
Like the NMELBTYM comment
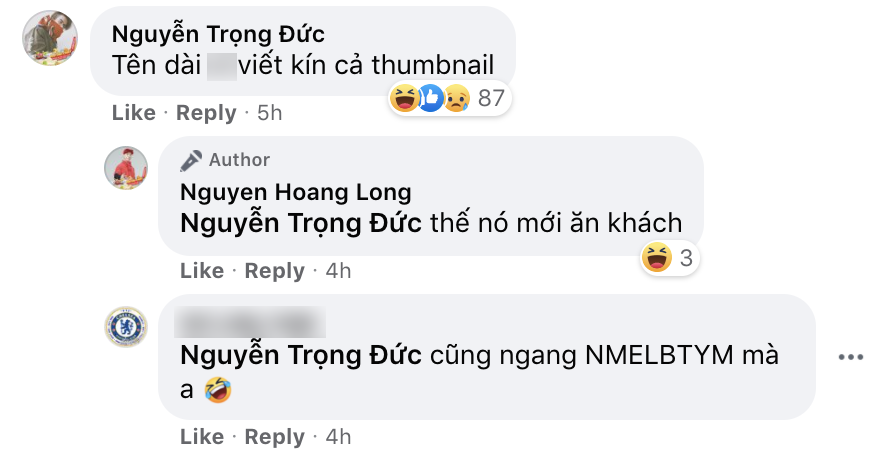click(x=202, y=436)
